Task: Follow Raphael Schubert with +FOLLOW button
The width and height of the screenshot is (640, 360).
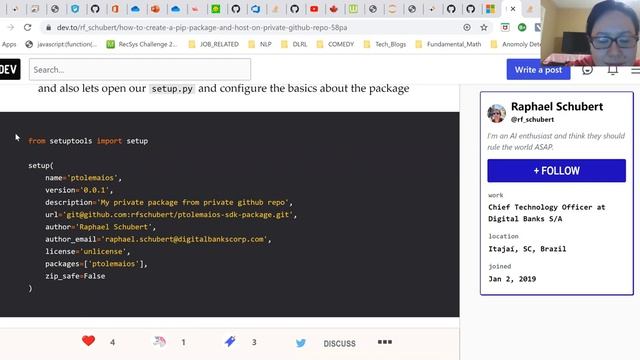Action: [x=556, y=171]
